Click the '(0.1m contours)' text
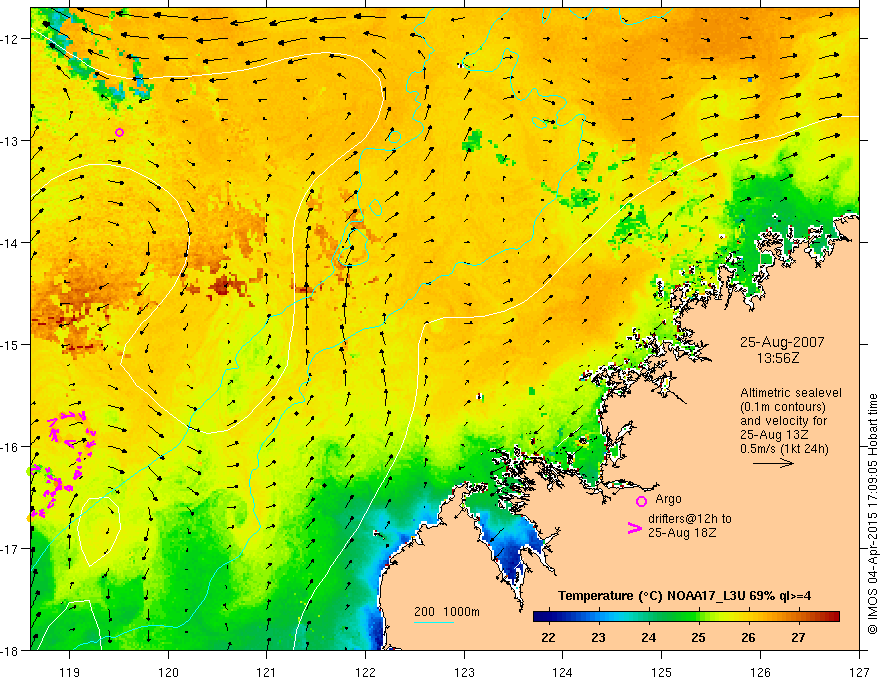This screenshot has height=680, width=880. pyautogui.click(x=783, y=407)
